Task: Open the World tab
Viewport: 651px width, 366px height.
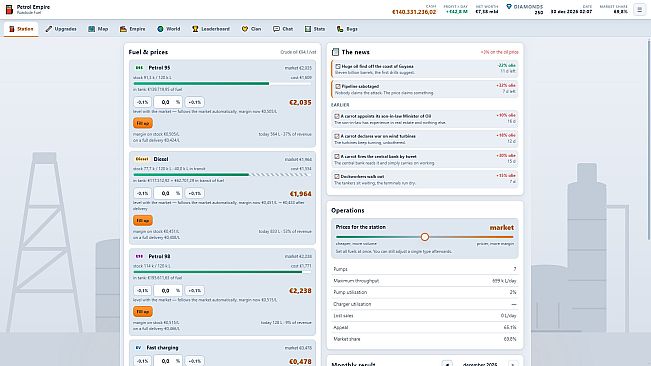Action: 169,29
